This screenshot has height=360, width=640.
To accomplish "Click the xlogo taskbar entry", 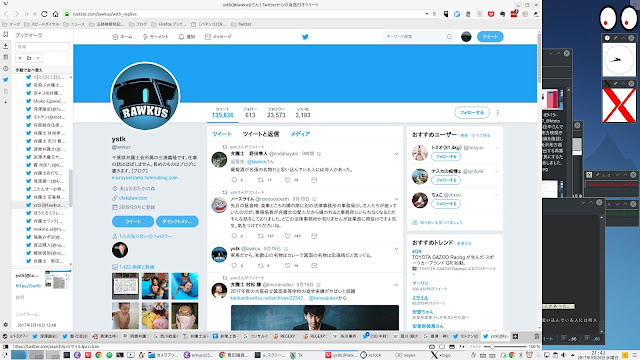I will click(441, 355).
